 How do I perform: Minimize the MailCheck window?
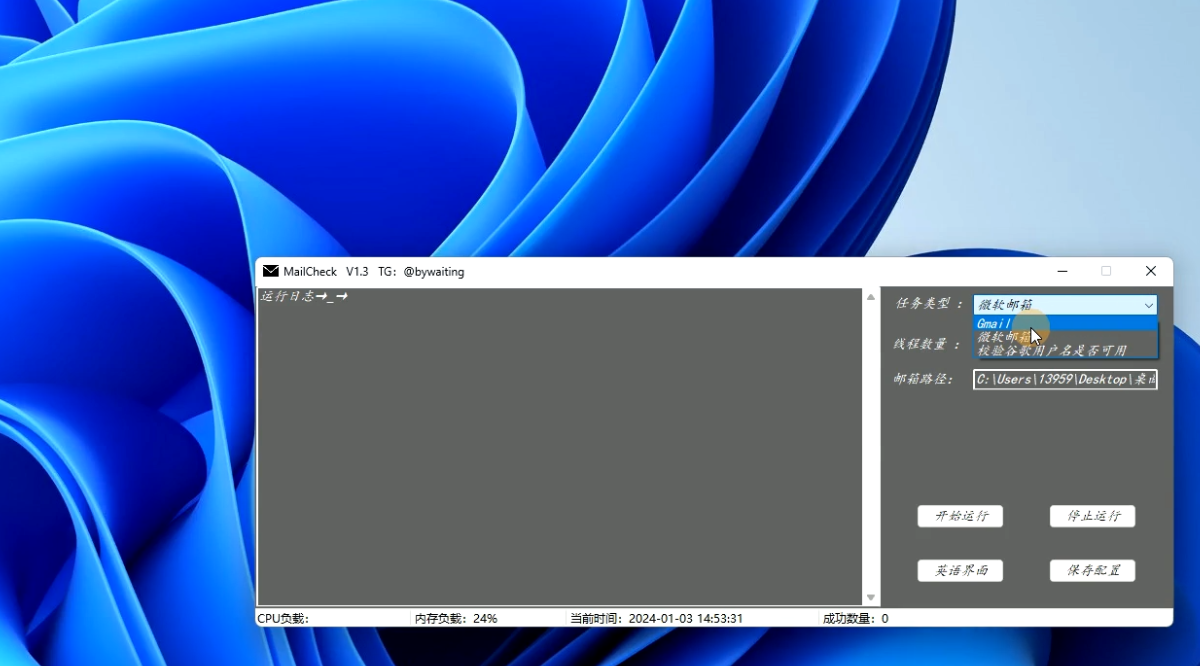tap(1062, 272)
